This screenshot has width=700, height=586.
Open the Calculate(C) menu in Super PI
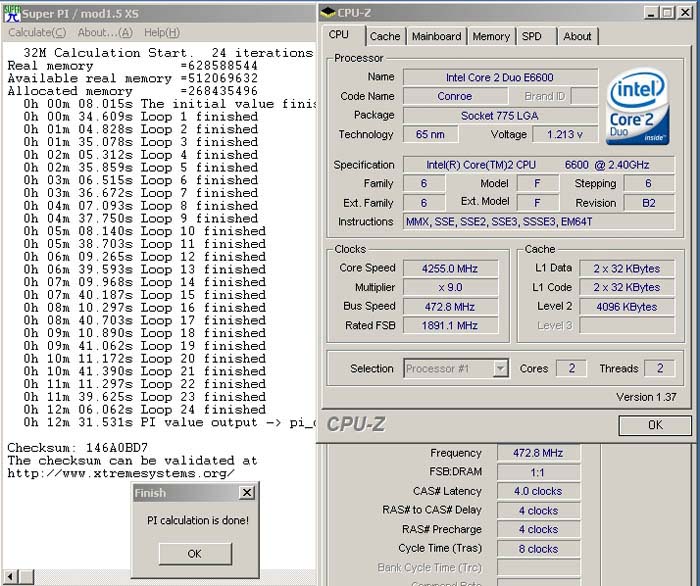click(37, 33)
